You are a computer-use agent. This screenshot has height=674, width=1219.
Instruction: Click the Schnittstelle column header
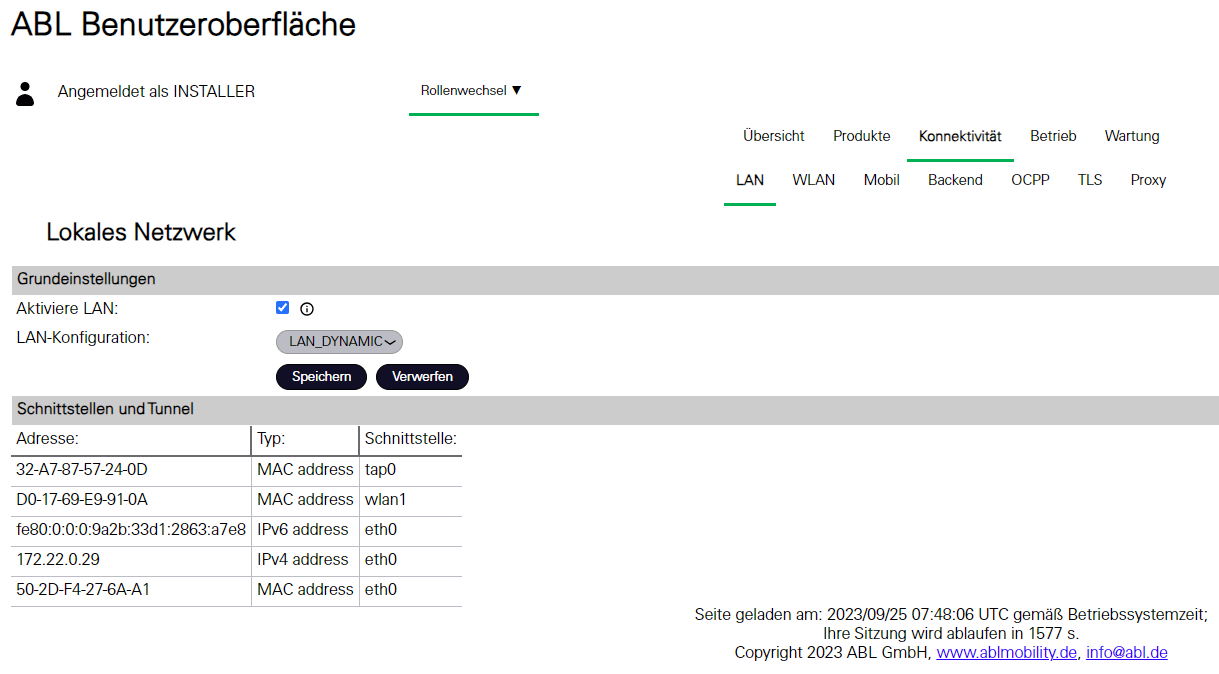[411, 439]
